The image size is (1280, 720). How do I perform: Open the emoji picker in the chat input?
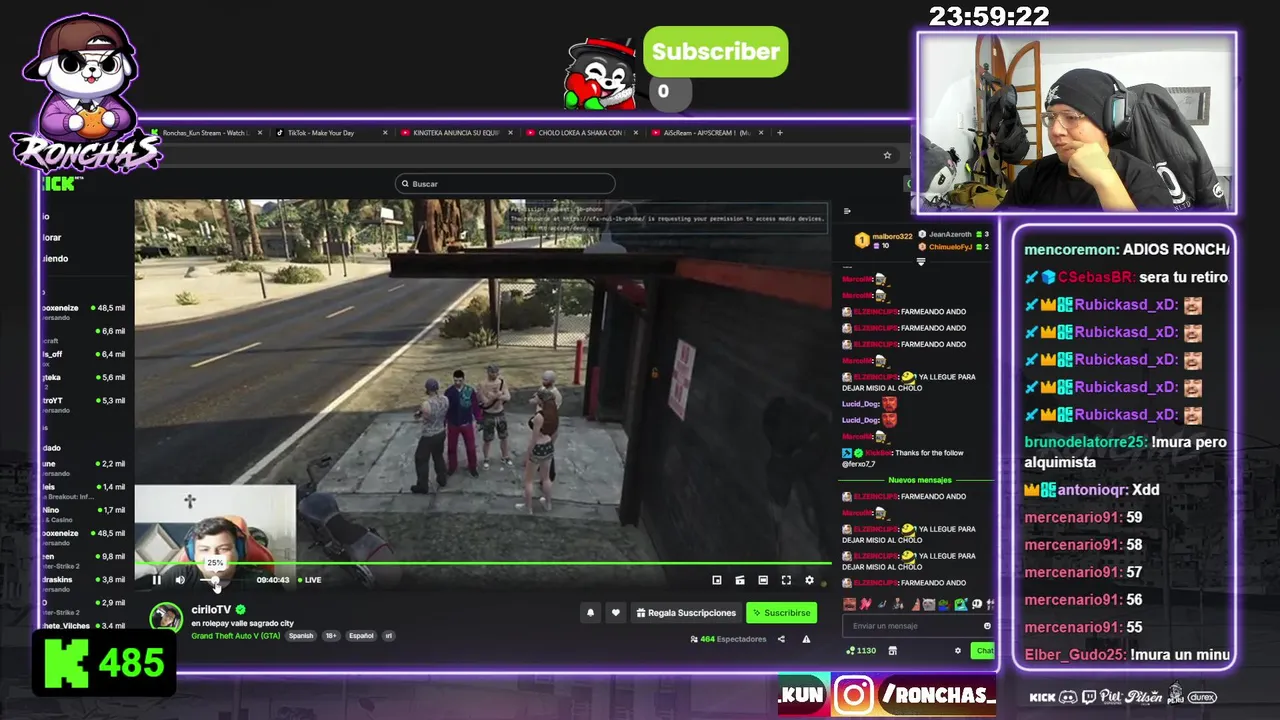pyautogui.click(x=987, y=626)
